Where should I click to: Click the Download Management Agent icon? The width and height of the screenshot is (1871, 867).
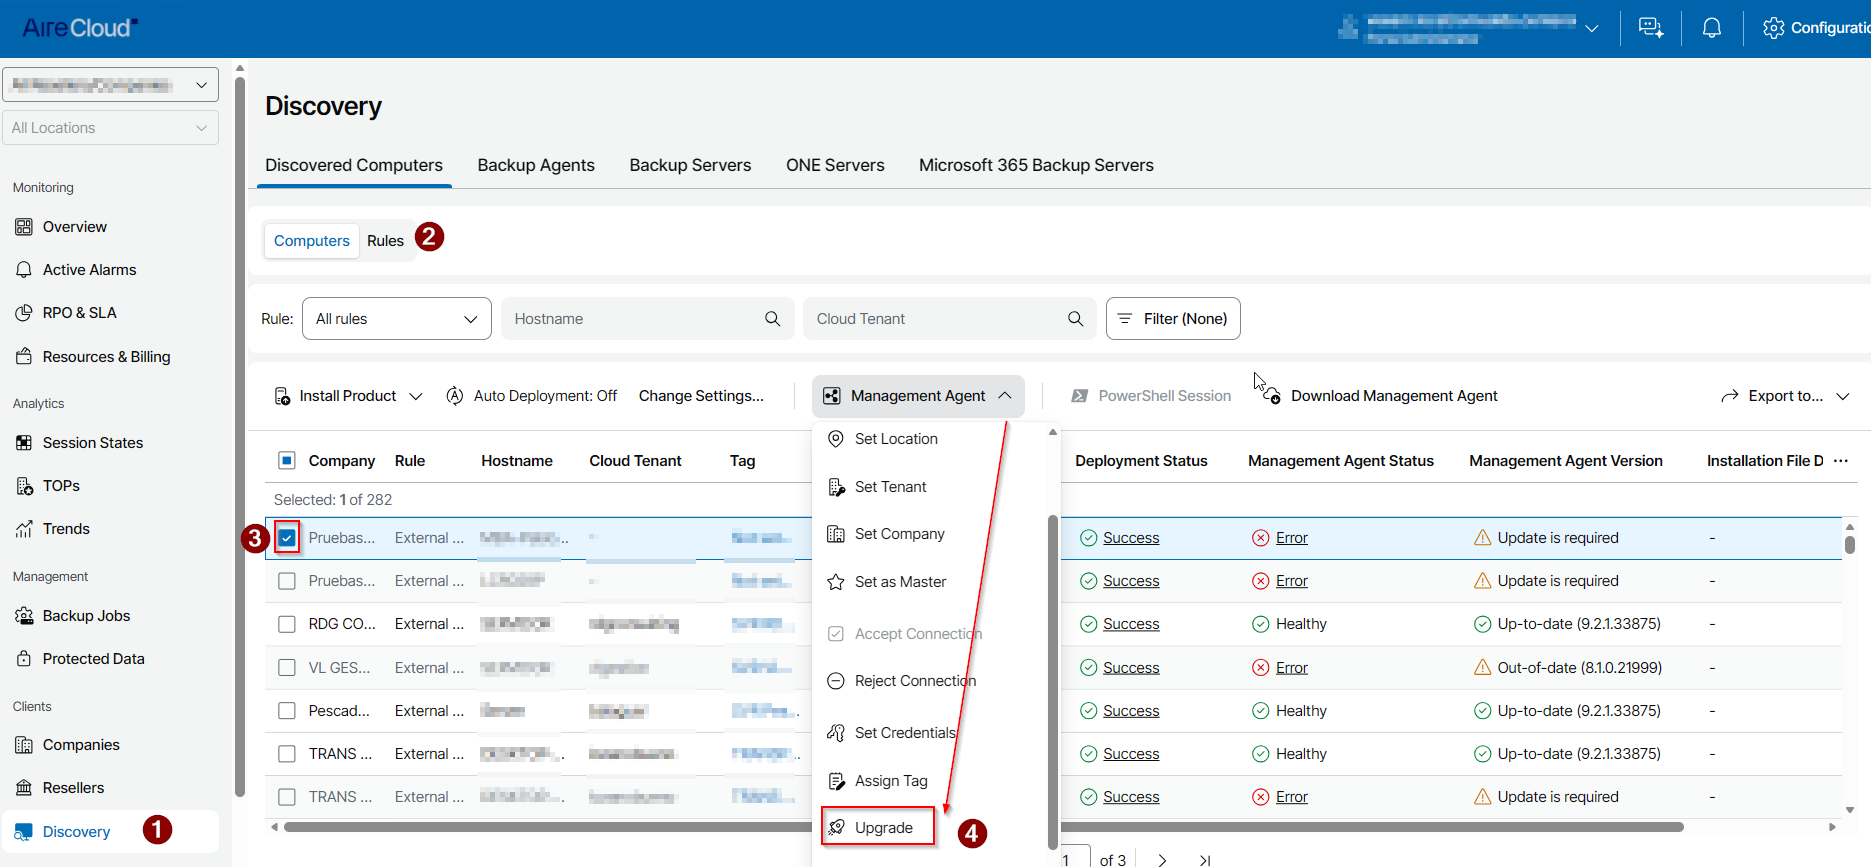[1272, 396]
